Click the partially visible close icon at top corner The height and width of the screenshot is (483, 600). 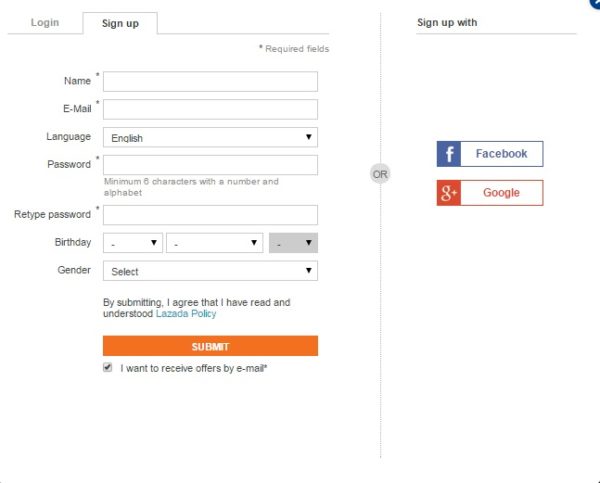595,3
